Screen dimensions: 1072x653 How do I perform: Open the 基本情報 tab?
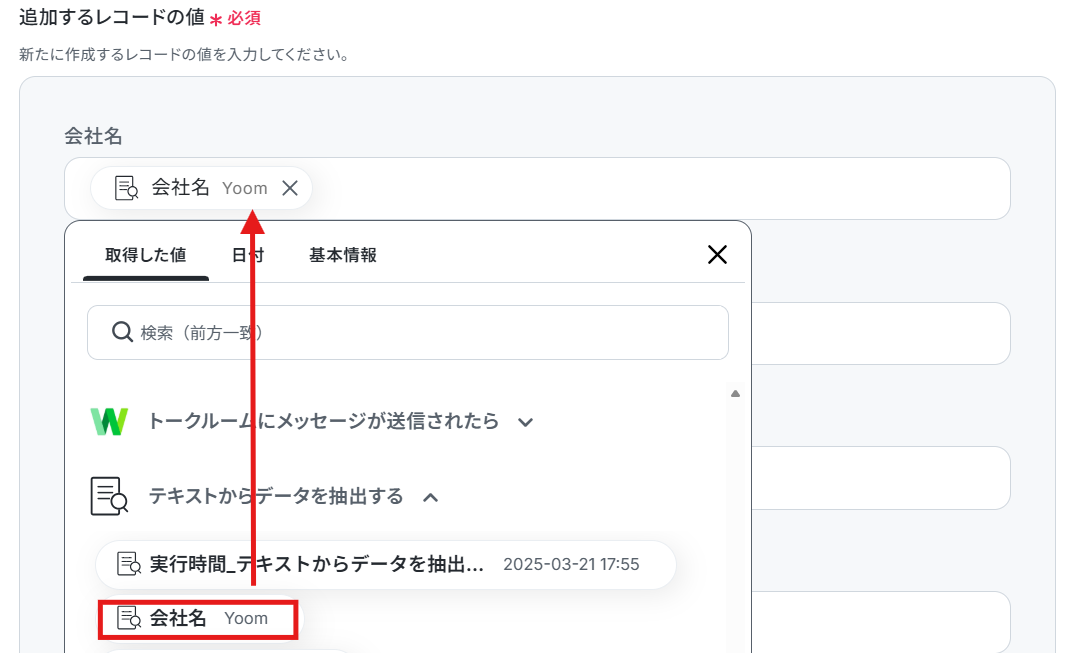click(343, 255)
